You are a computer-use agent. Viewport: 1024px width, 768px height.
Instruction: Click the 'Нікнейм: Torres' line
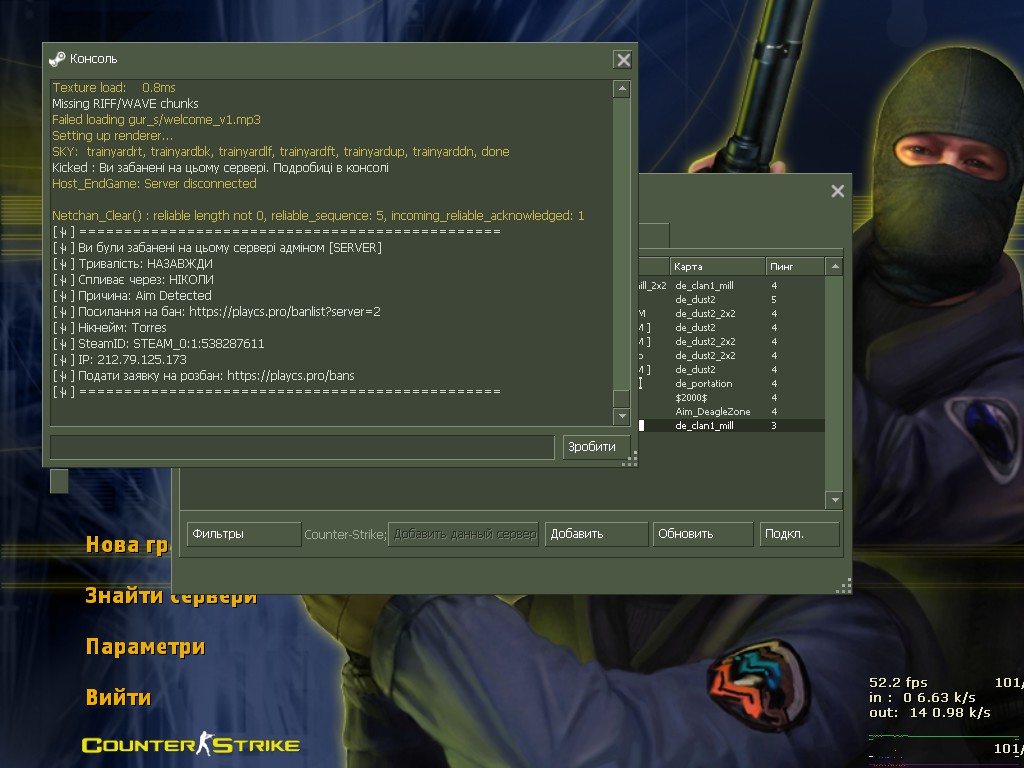point(109,328)
